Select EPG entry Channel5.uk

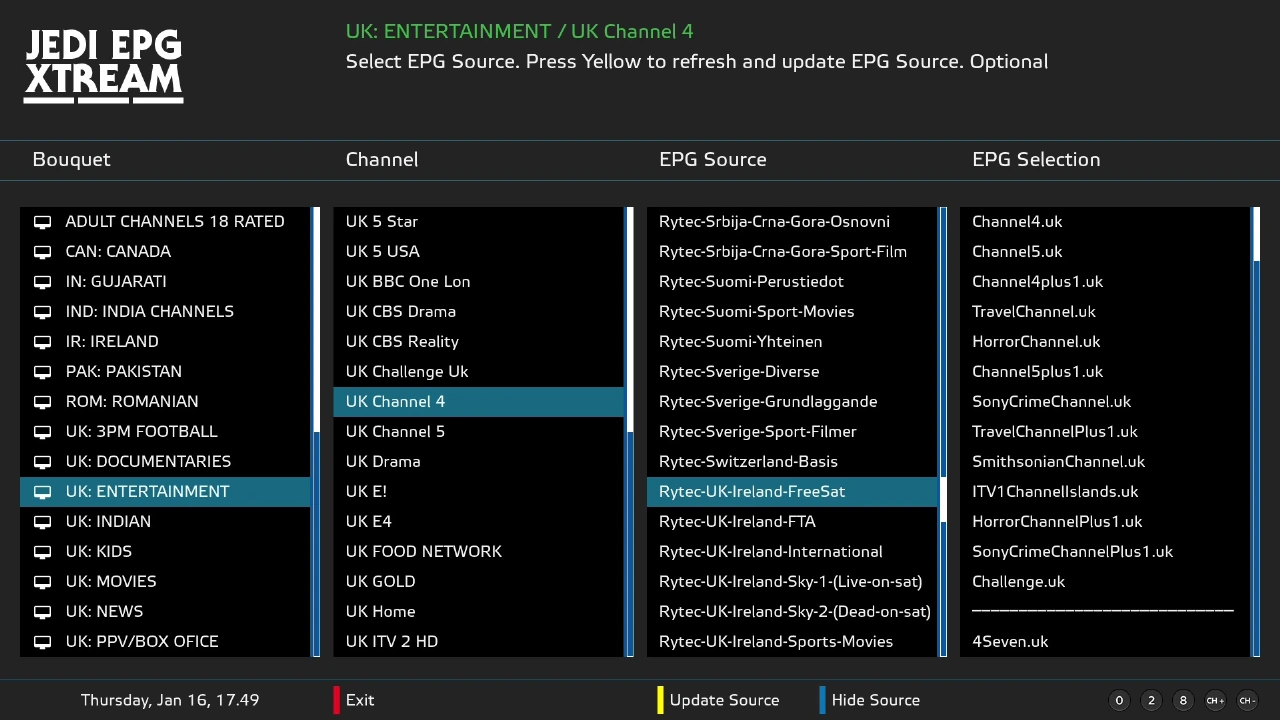click(1105, 252)
